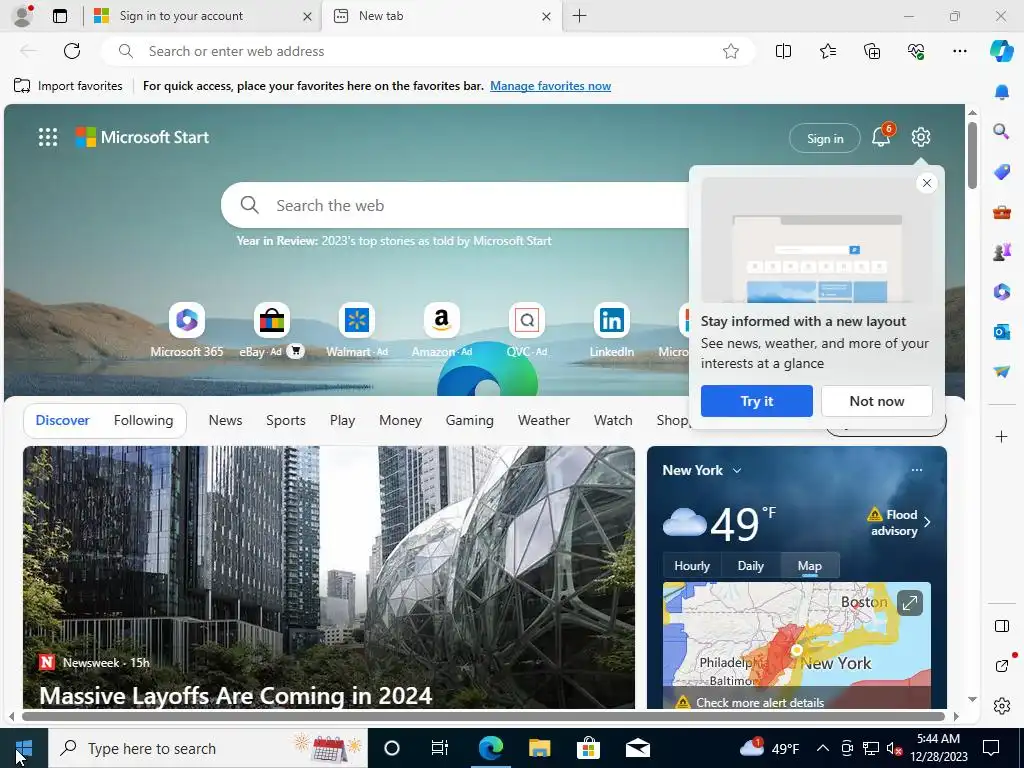Open sidebar settings gear at bottom
This screenshot has width=1024, height=768.
point(1001,706)
